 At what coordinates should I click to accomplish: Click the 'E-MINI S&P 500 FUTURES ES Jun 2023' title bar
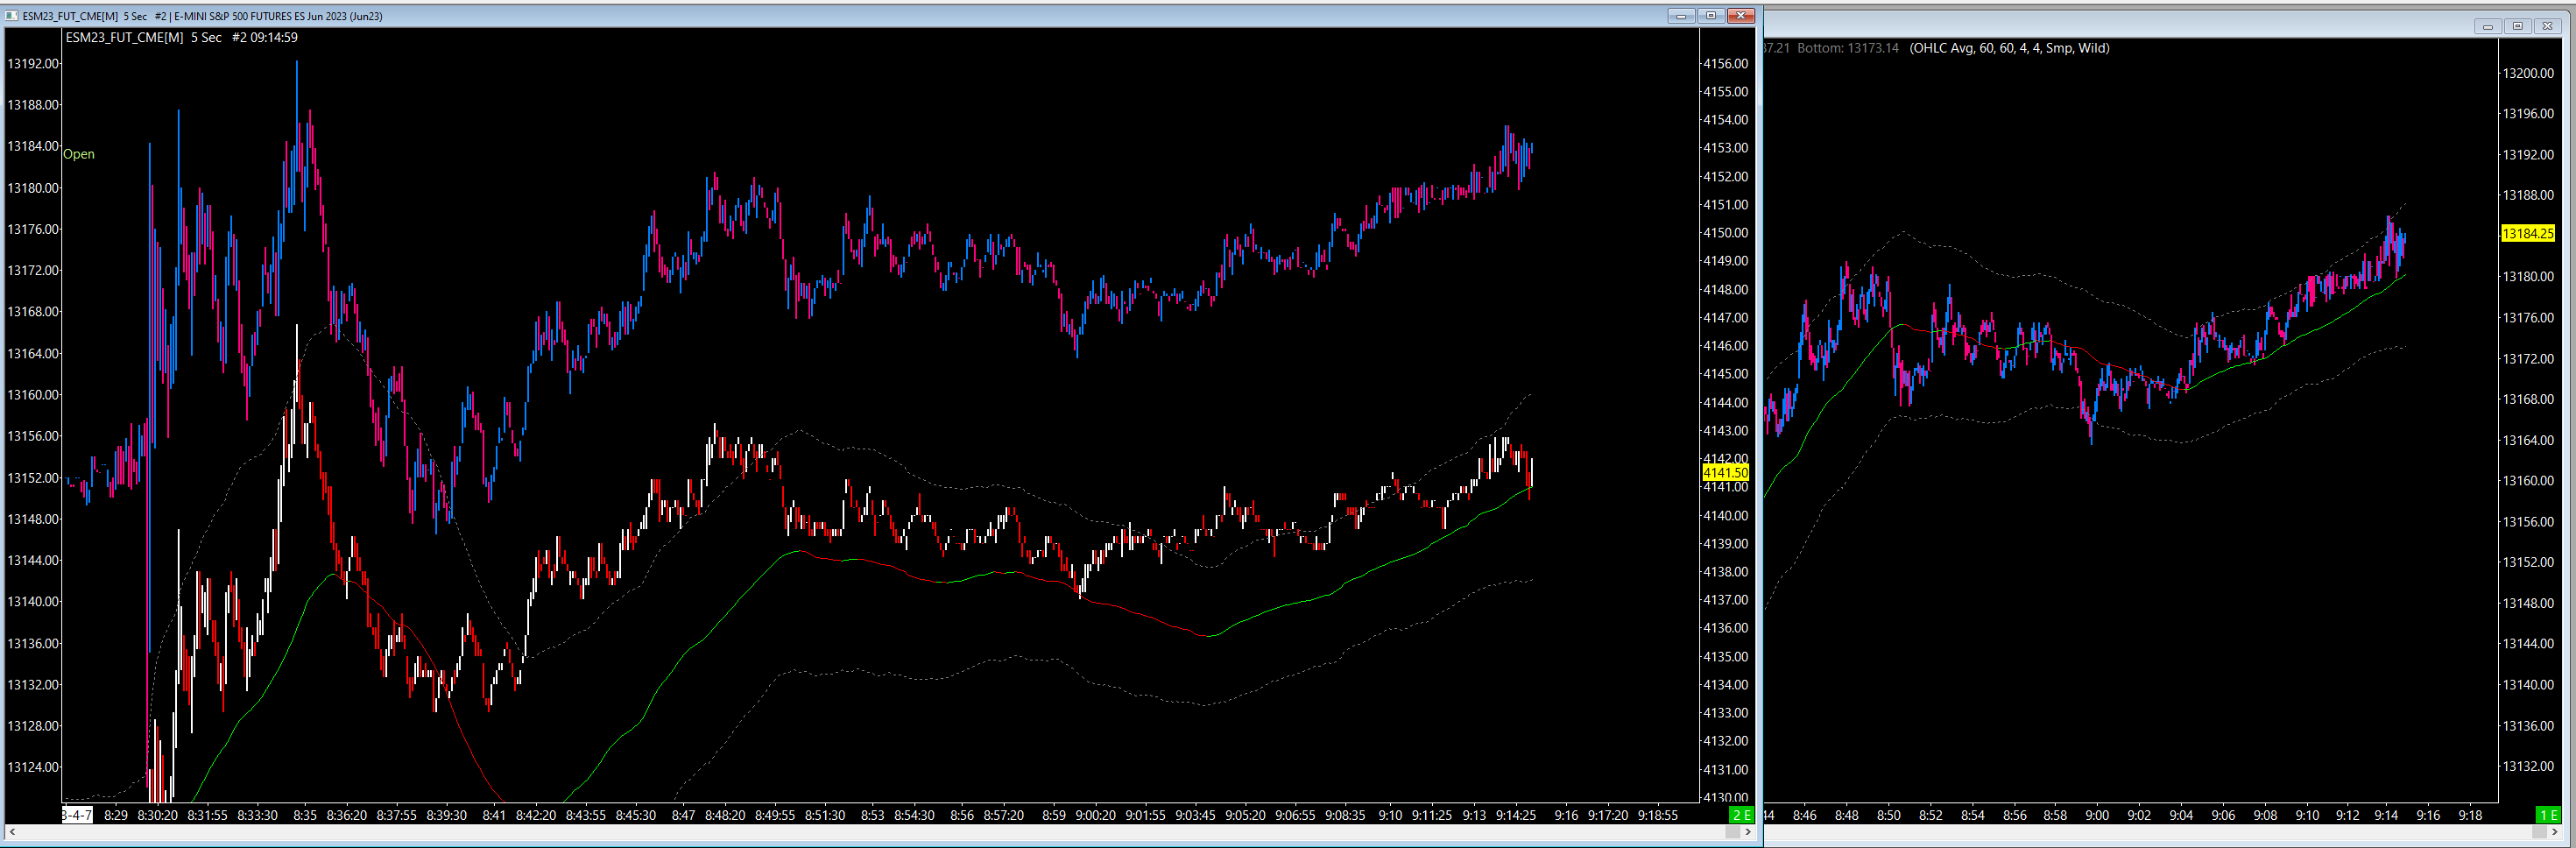click(278, 16)
